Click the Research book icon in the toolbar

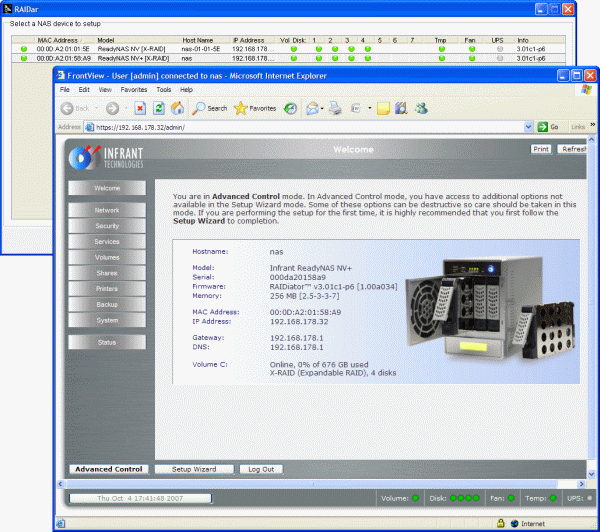(401, 109)
